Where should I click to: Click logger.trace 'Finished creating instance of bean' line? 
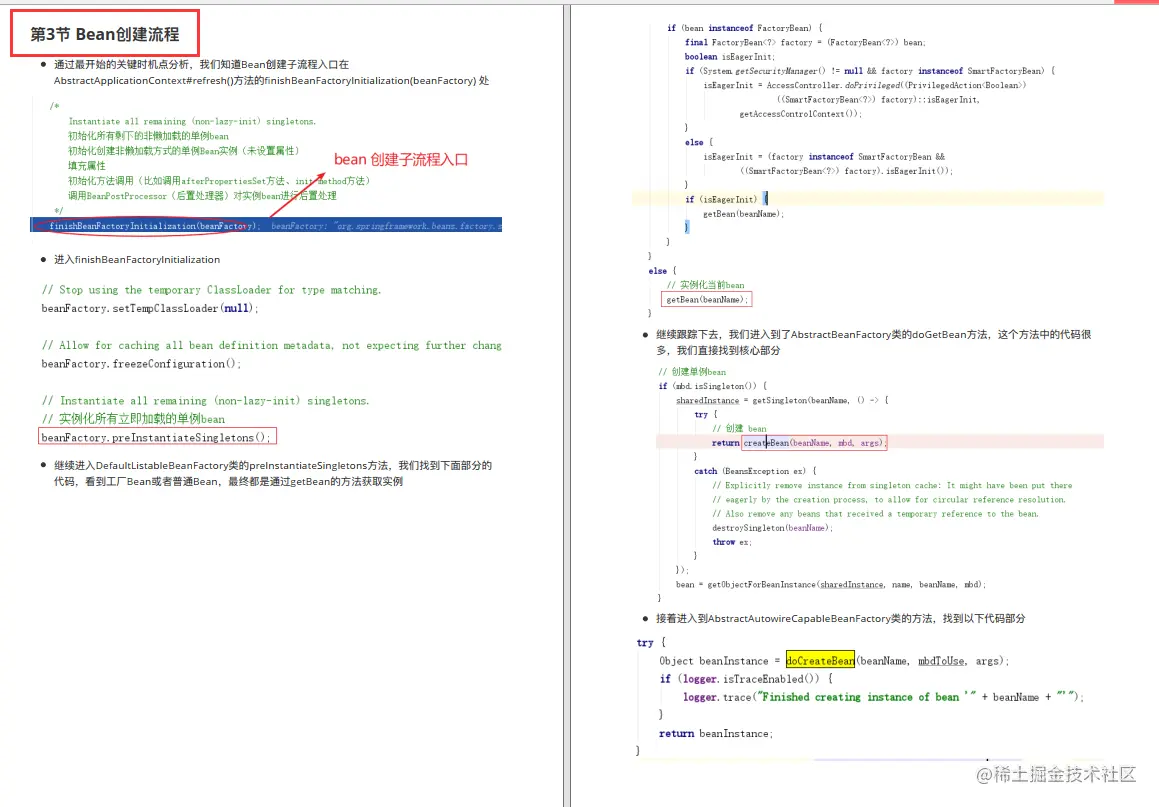click(x=883, y=697)
